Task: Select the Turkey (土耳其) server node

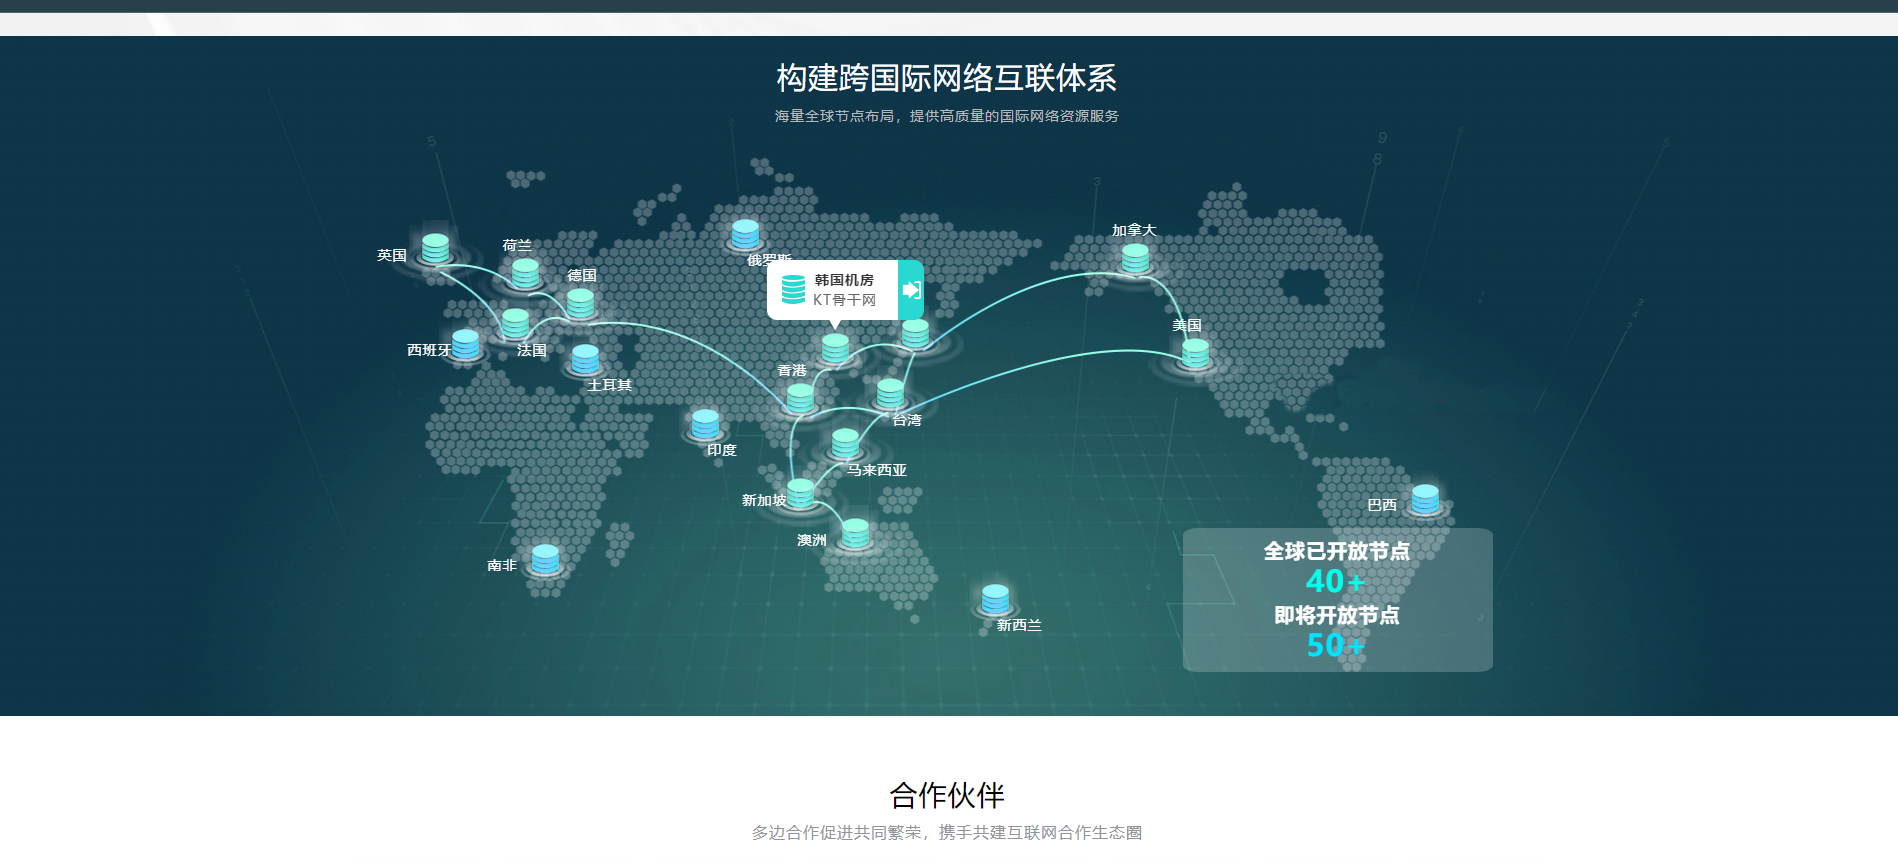Action: point(585,358)
